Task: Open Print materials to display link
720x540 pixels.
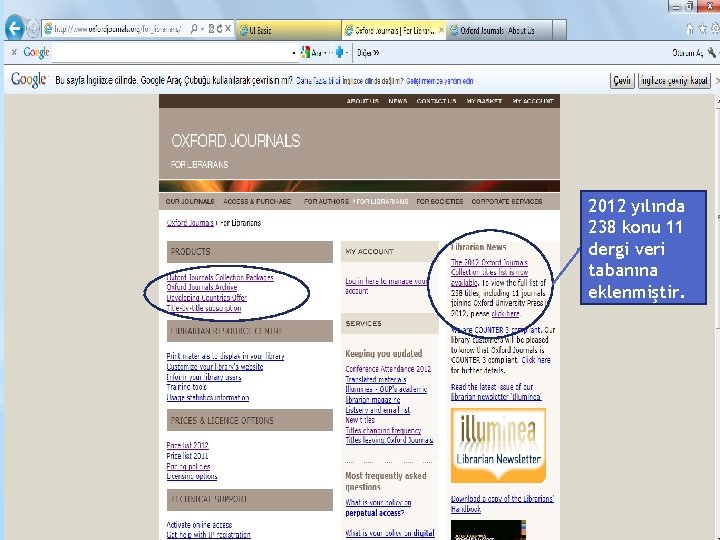Action: click(225, 356)
